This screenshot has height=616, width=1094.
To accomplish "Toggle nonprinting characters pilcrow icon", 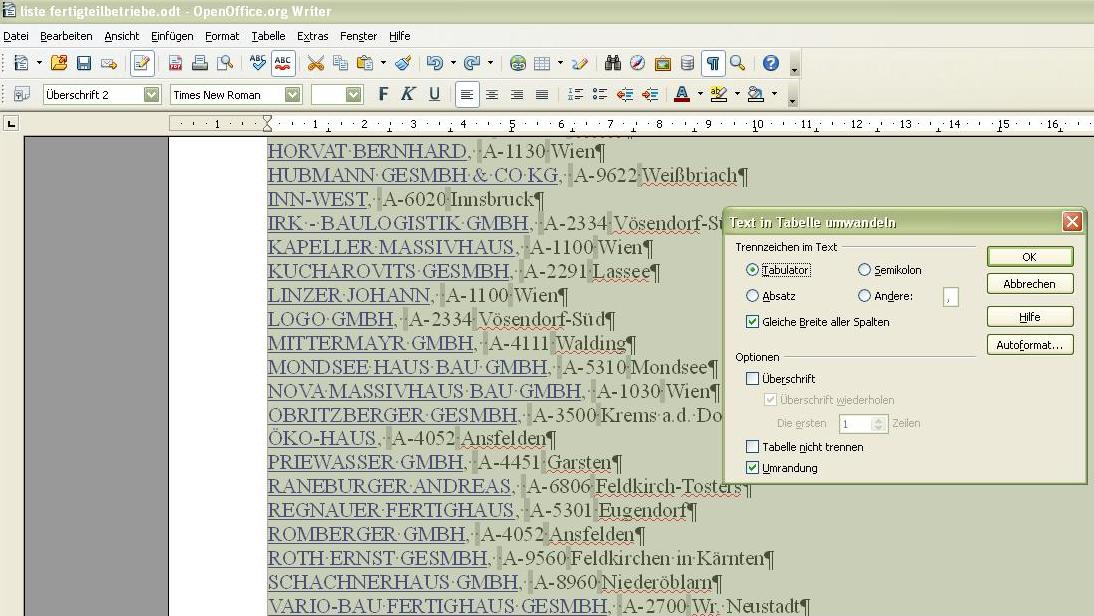I will pos(712,63).
